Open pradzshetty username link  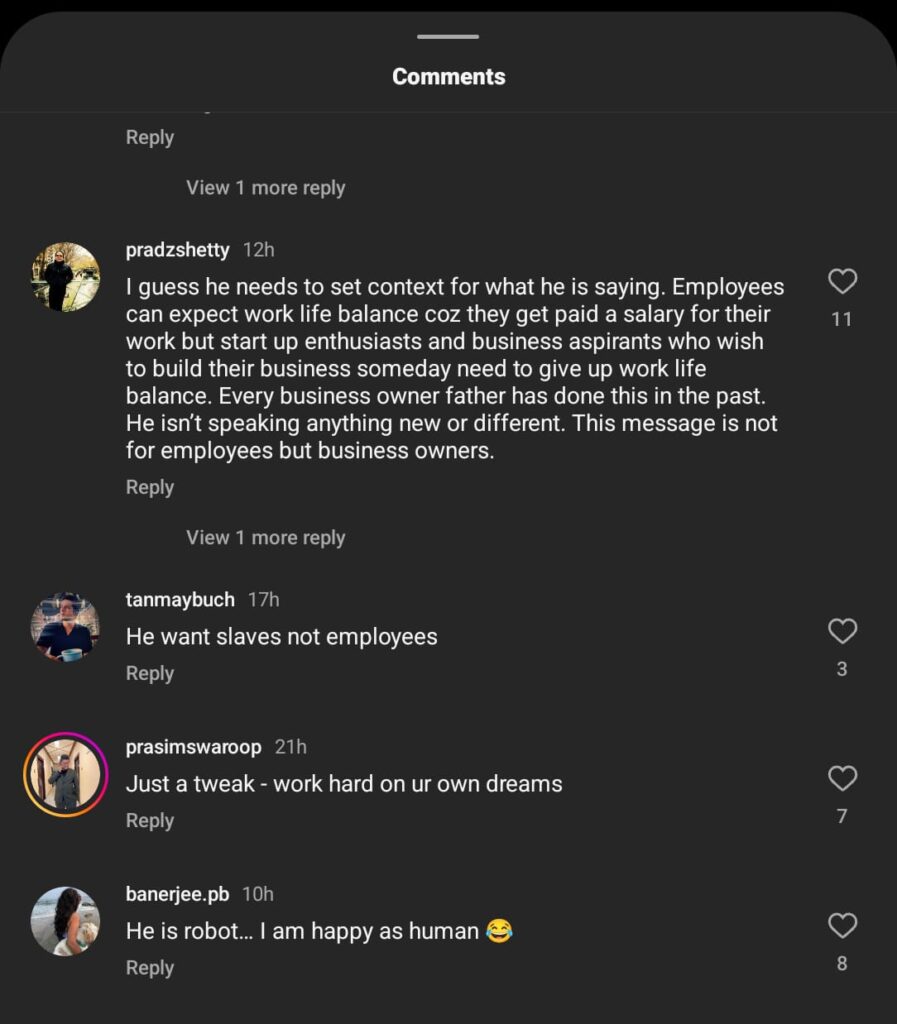click(x=178, y=250)
